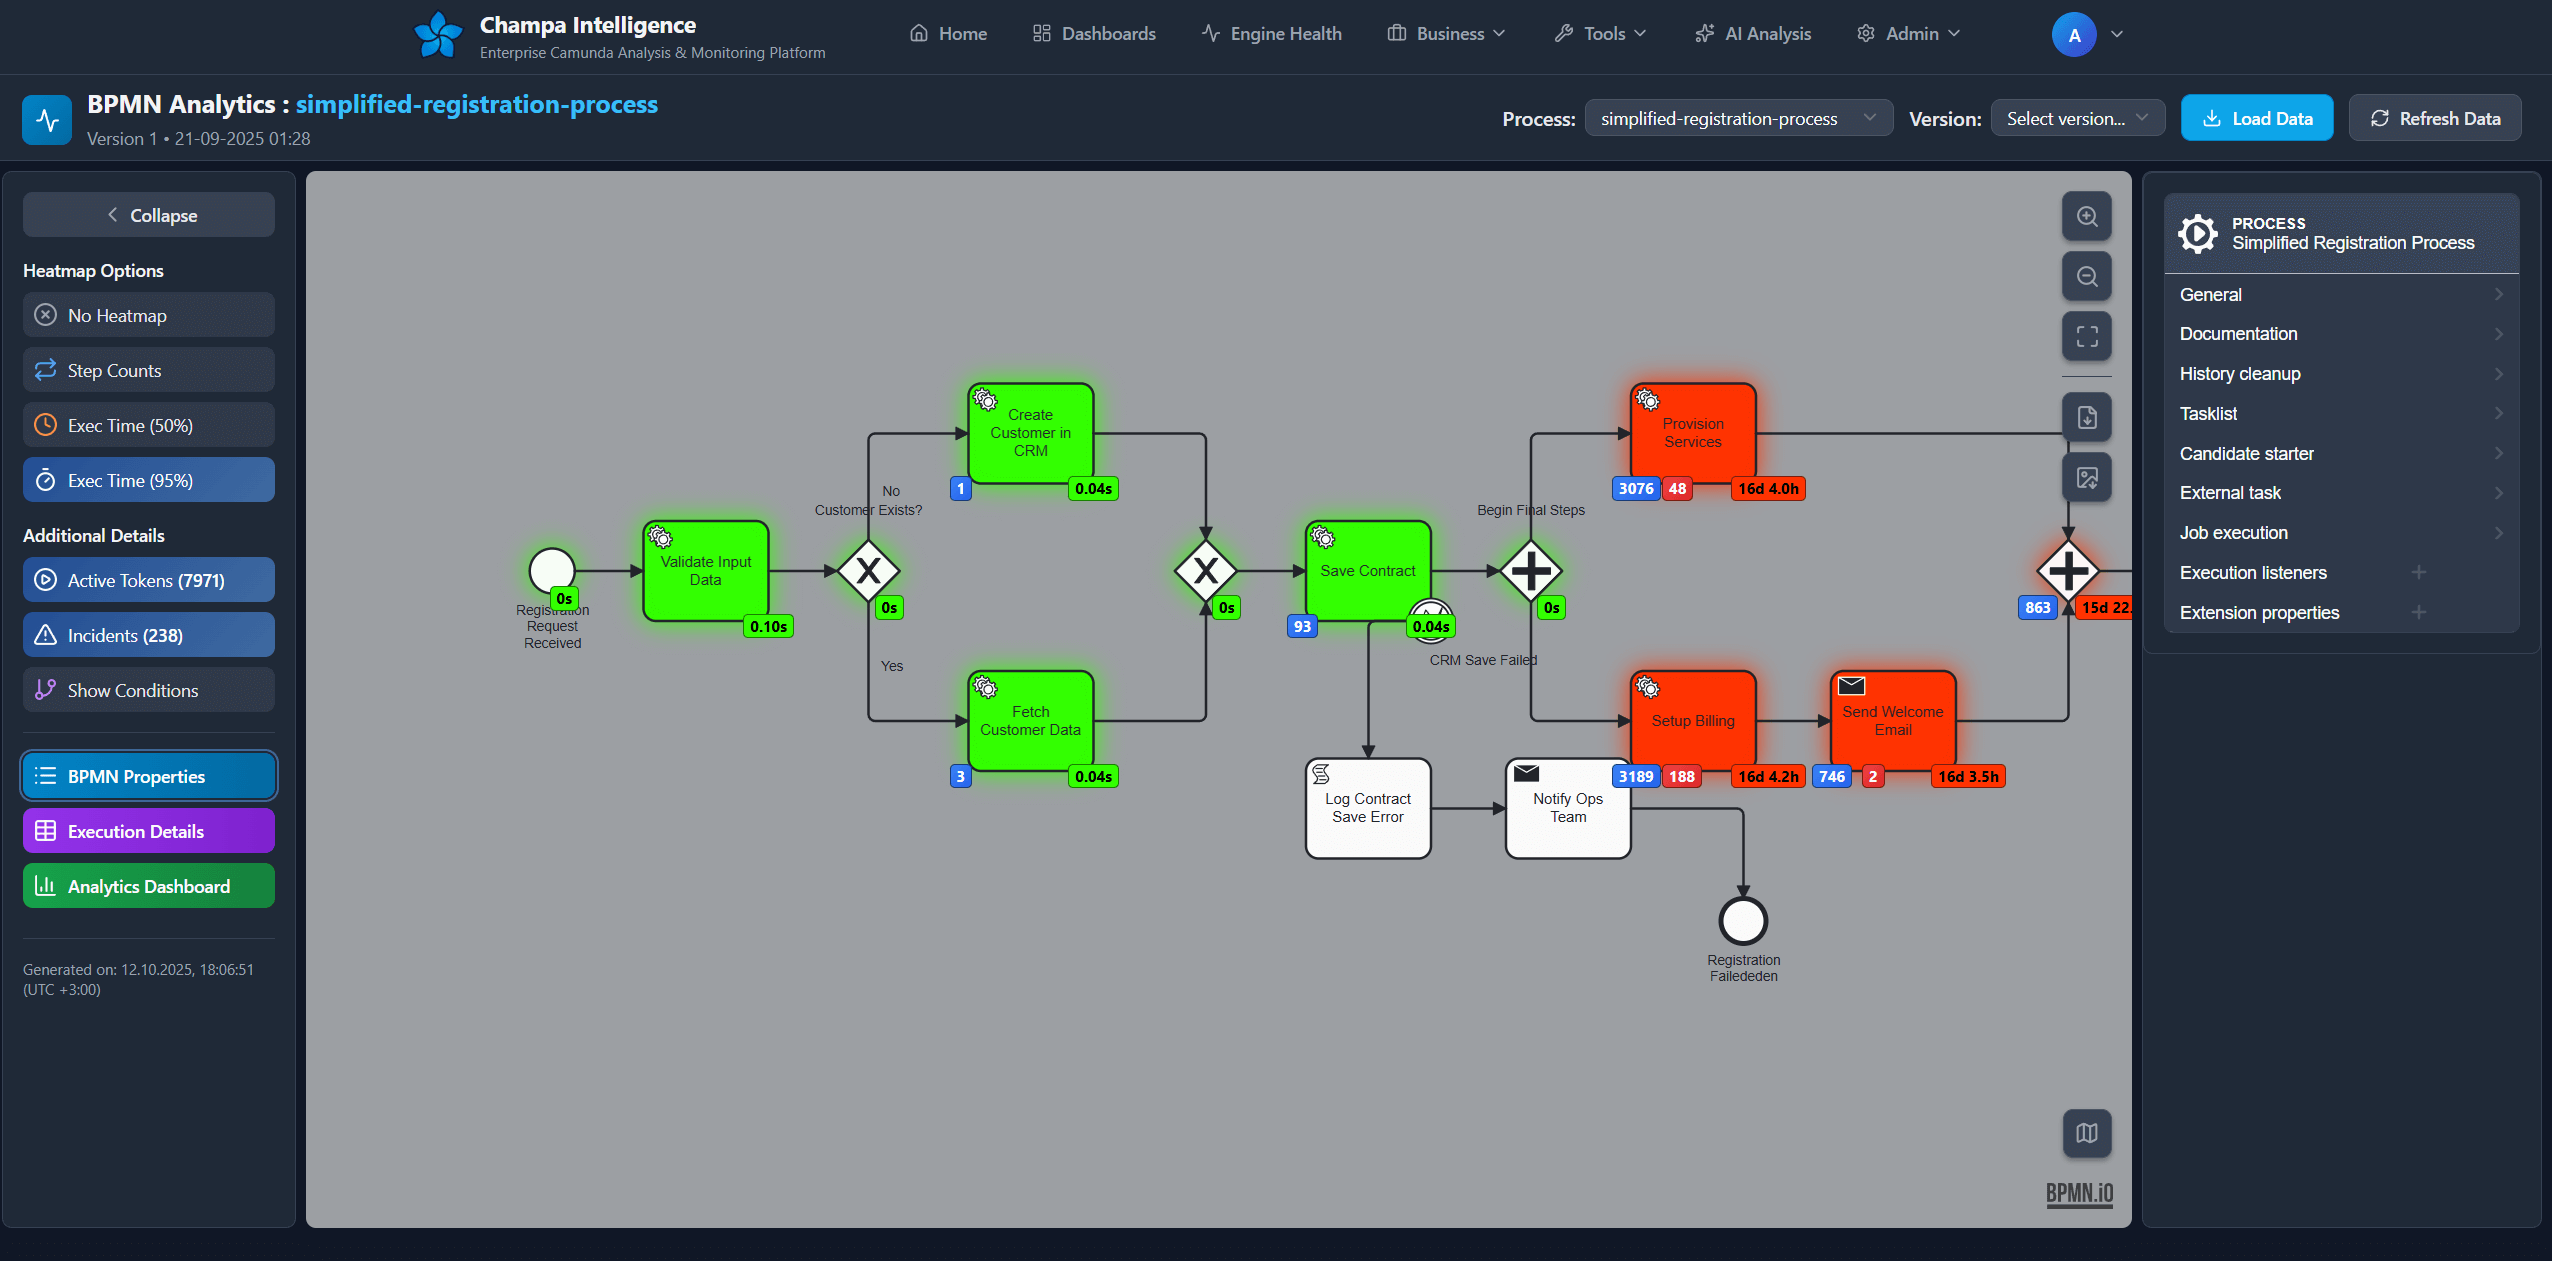2552x1261 pixels.
Task: Add an extension property via the plus icon
Action: (2419, 612)
